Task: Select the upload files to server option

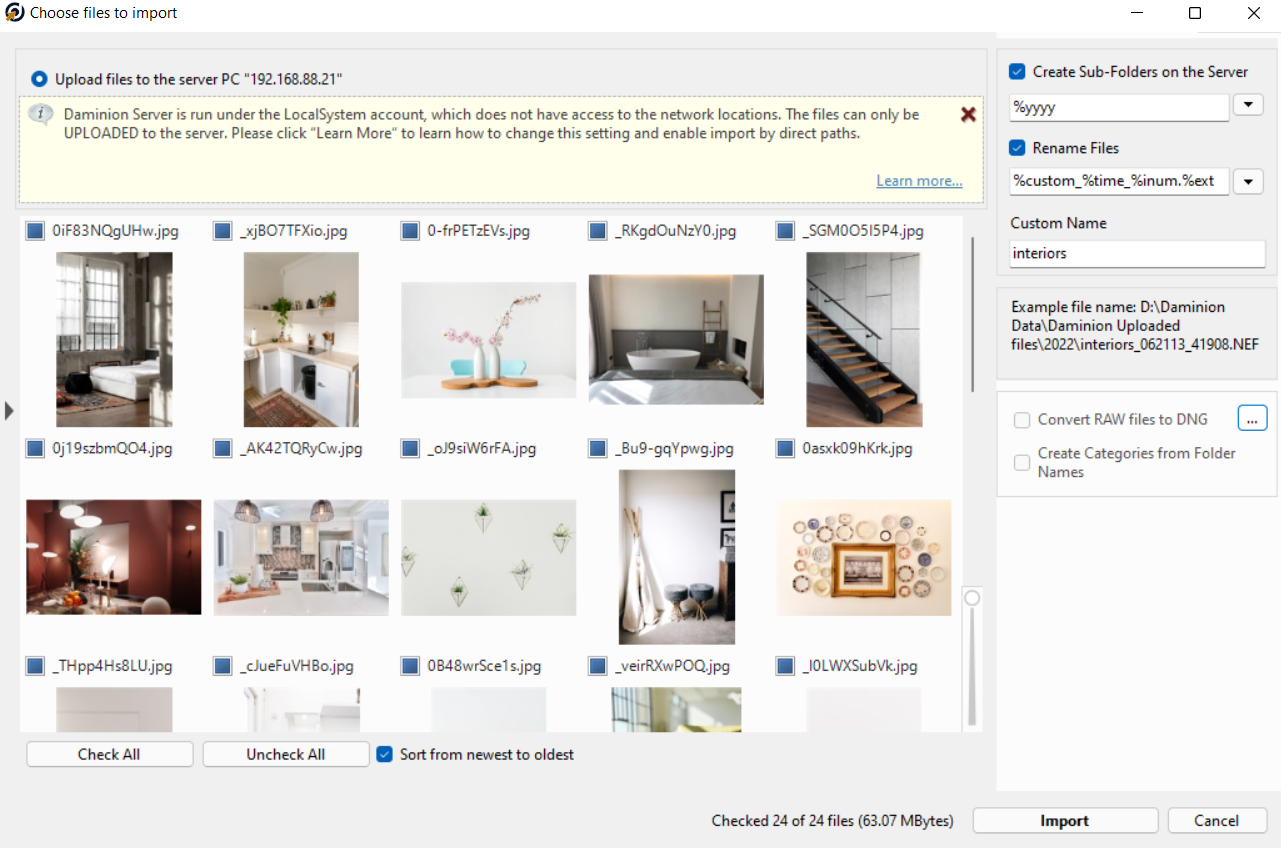Action: [x=39, y=78]
